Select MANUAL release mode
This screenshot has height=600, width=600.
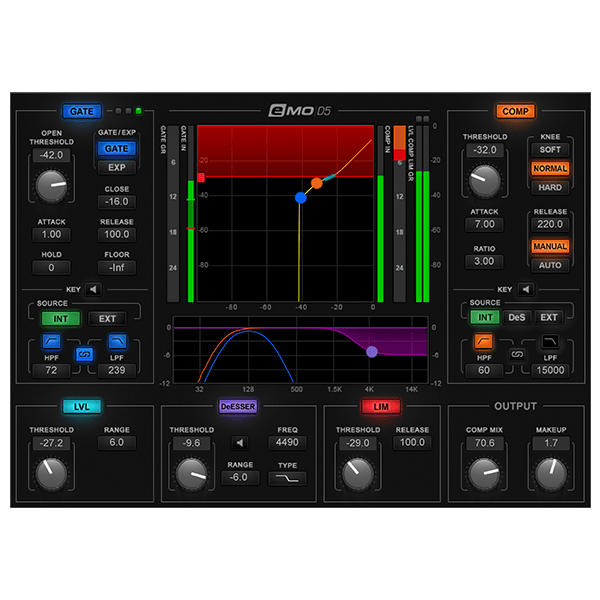pos(550,246)
